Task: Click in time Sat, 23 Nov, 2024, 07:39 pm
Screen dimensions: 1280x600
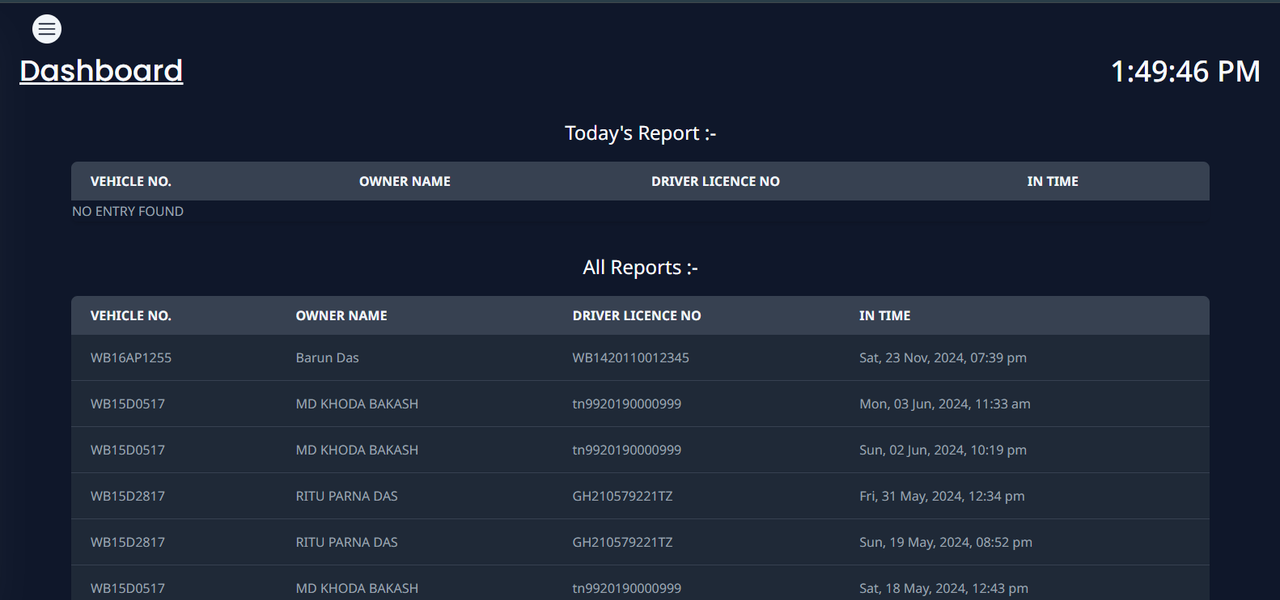Action: 943,357
